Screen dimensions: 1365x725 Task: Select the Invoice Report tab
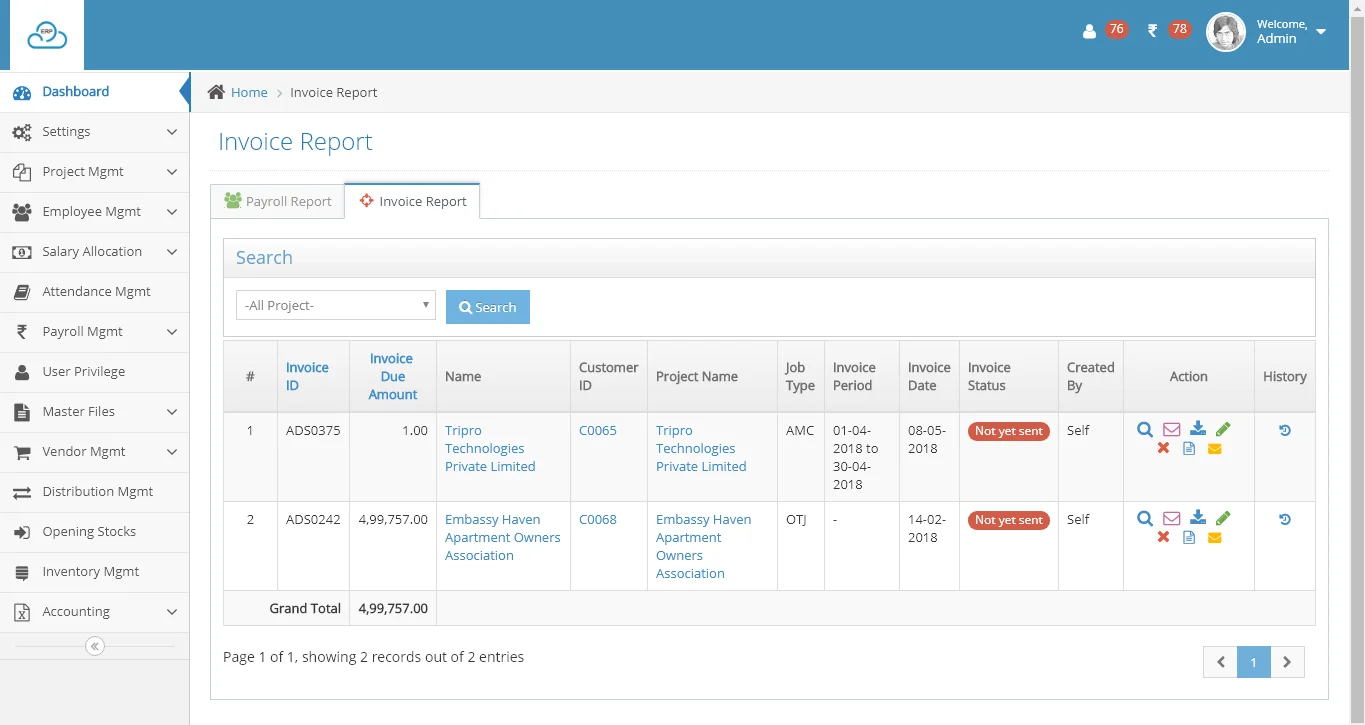coord(412,201)
